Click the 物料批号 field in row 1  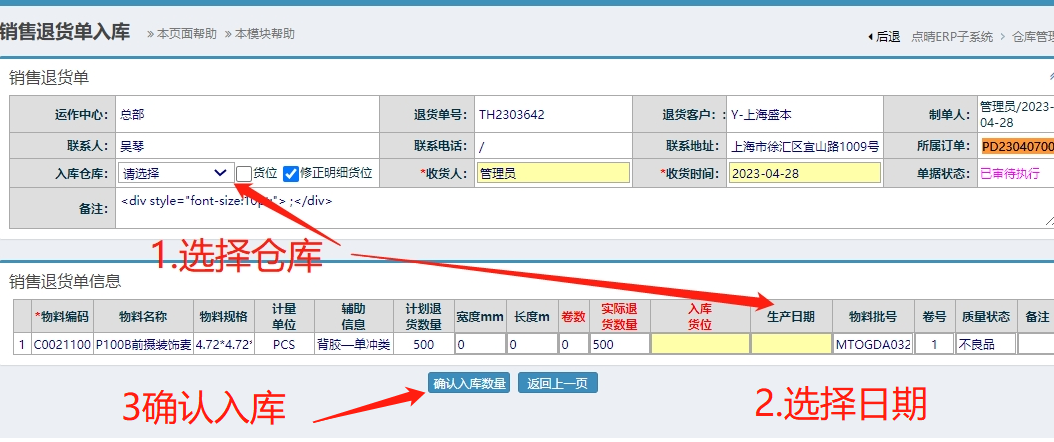click(x=872, y=344)
